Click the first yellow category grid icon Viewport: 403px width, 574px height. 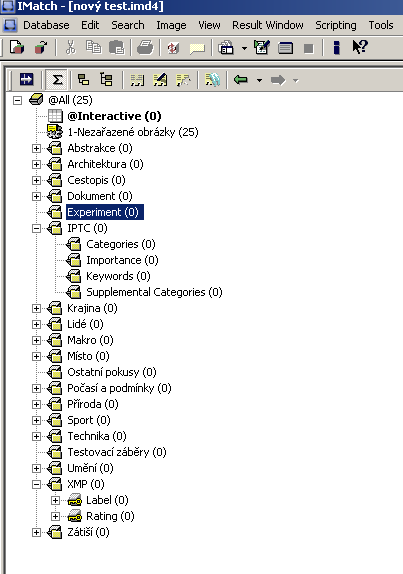click(x=137, y=79)
